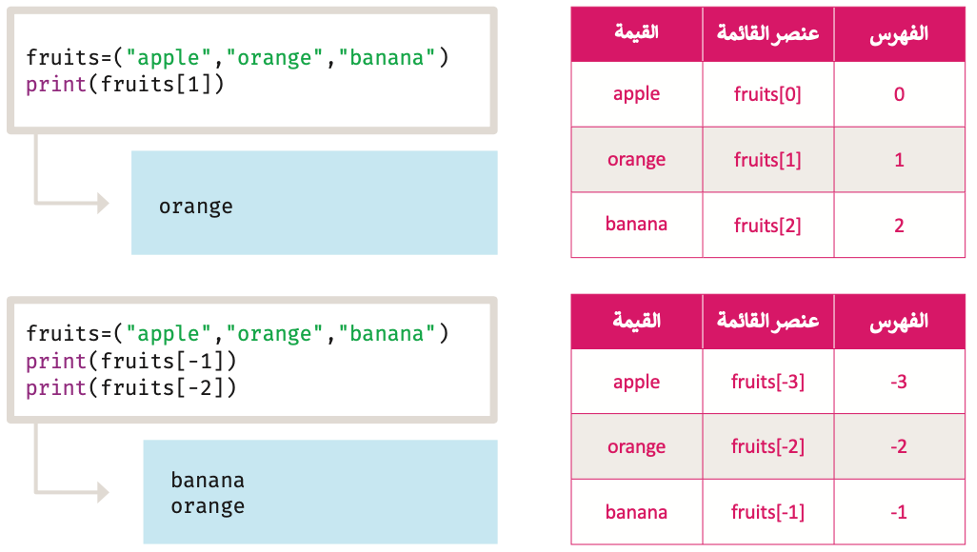This screenshot has height=552, width=977.
Task: Click the print(fruits[-2]) code line
Action: pos(131,388)
